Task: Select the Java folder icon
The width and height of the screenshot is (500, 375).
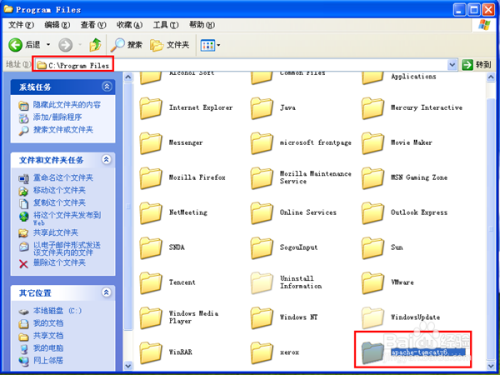Action: click(262, 108)
